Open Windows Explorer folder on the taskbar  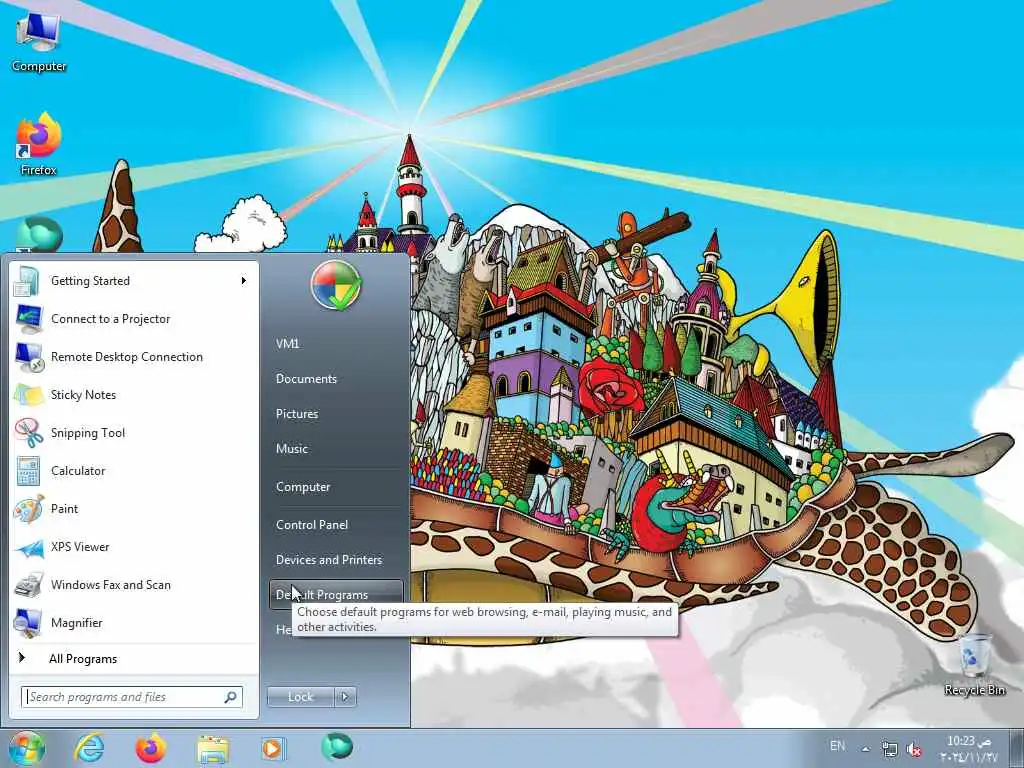[213, 749]
